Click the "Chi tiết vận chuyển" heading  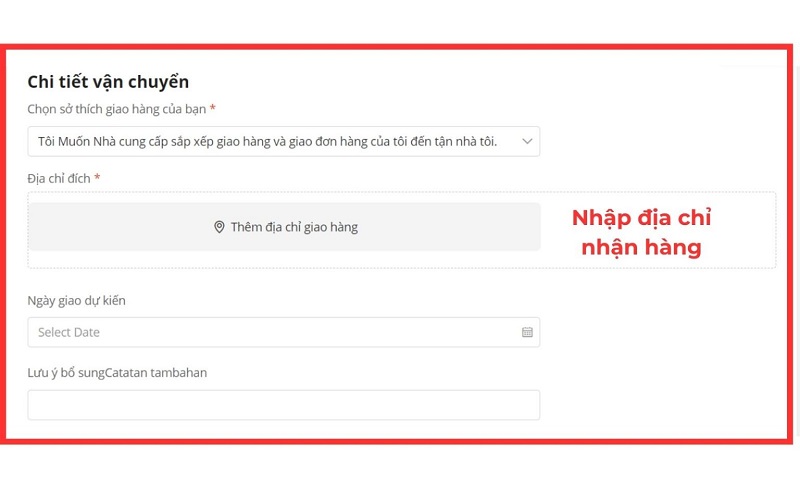click(x=108, y=82)
